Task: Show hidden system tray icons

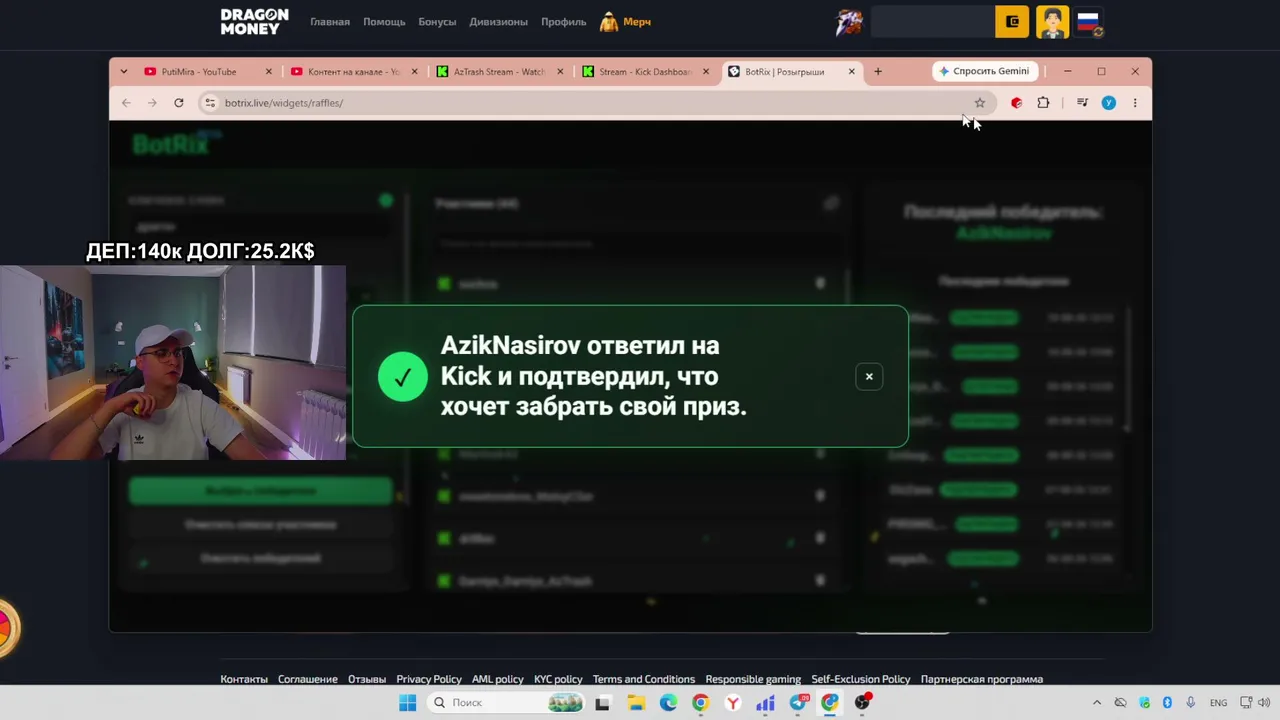Action: tap(1097, 703)
